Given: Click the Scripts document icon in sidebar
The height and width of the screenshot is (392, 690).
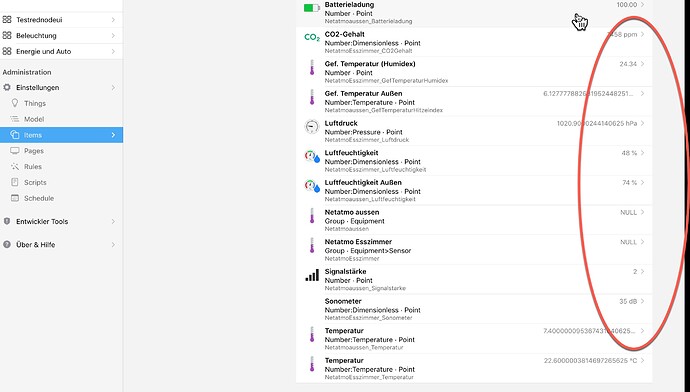Looking at the screenshot, I should coord(15,182).
